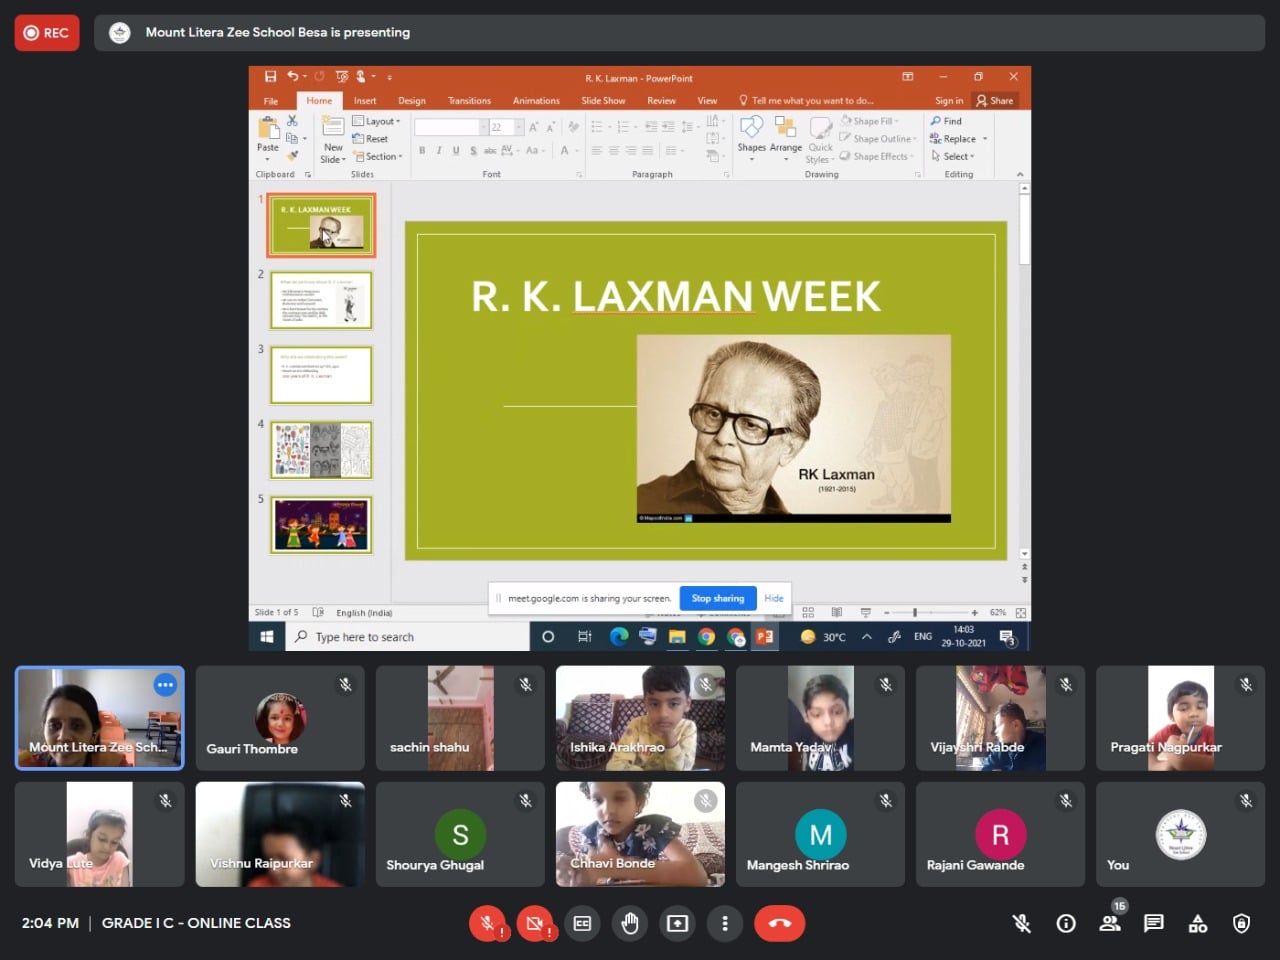Select slide 5 thumbnail
Screen dimensions: 1280x960
(321, 525)
